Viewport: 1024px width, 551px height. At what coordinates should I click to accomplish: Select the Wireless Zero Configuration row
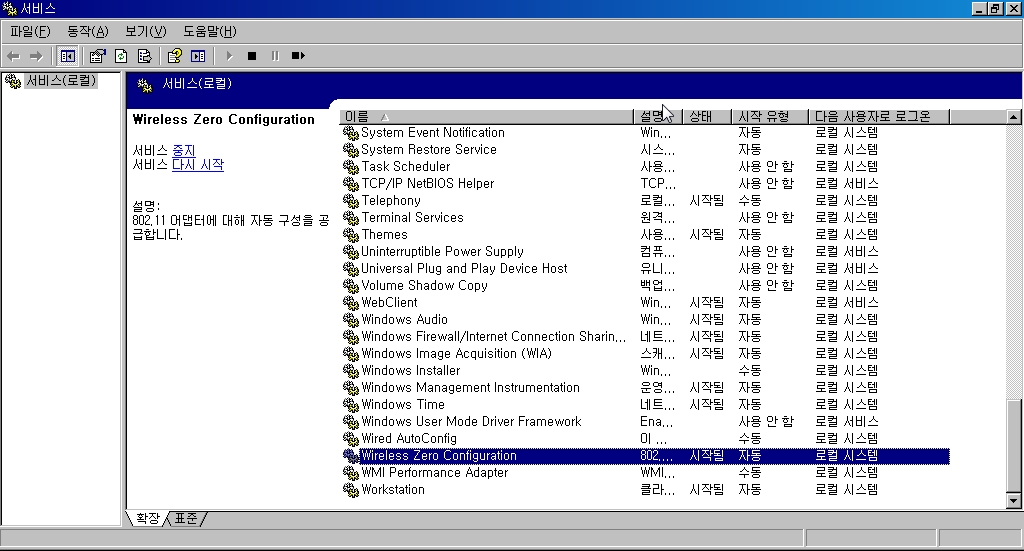click(646, 455)
